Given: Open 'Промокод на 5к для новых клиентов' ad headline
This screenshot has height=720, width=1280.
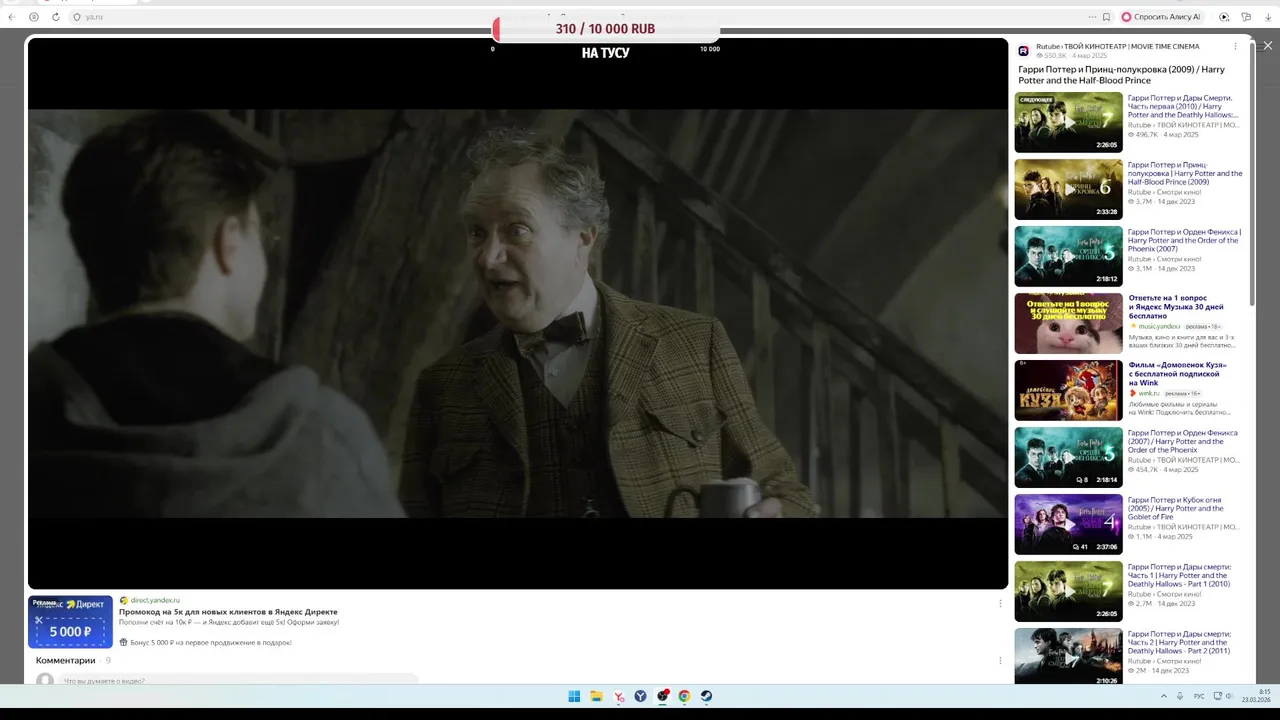Looking at the screenshot, I should (x=228, y=611).
